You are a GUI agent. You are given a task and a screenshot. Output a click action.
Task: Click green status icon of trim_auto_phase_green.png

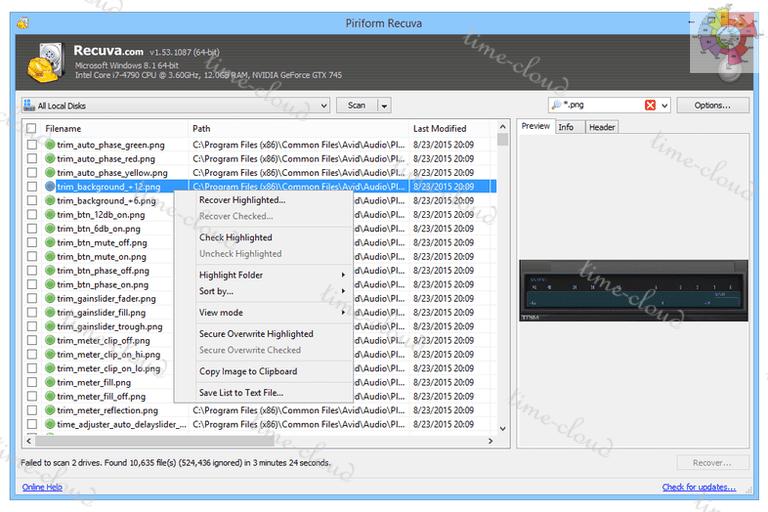coord(50,145)
